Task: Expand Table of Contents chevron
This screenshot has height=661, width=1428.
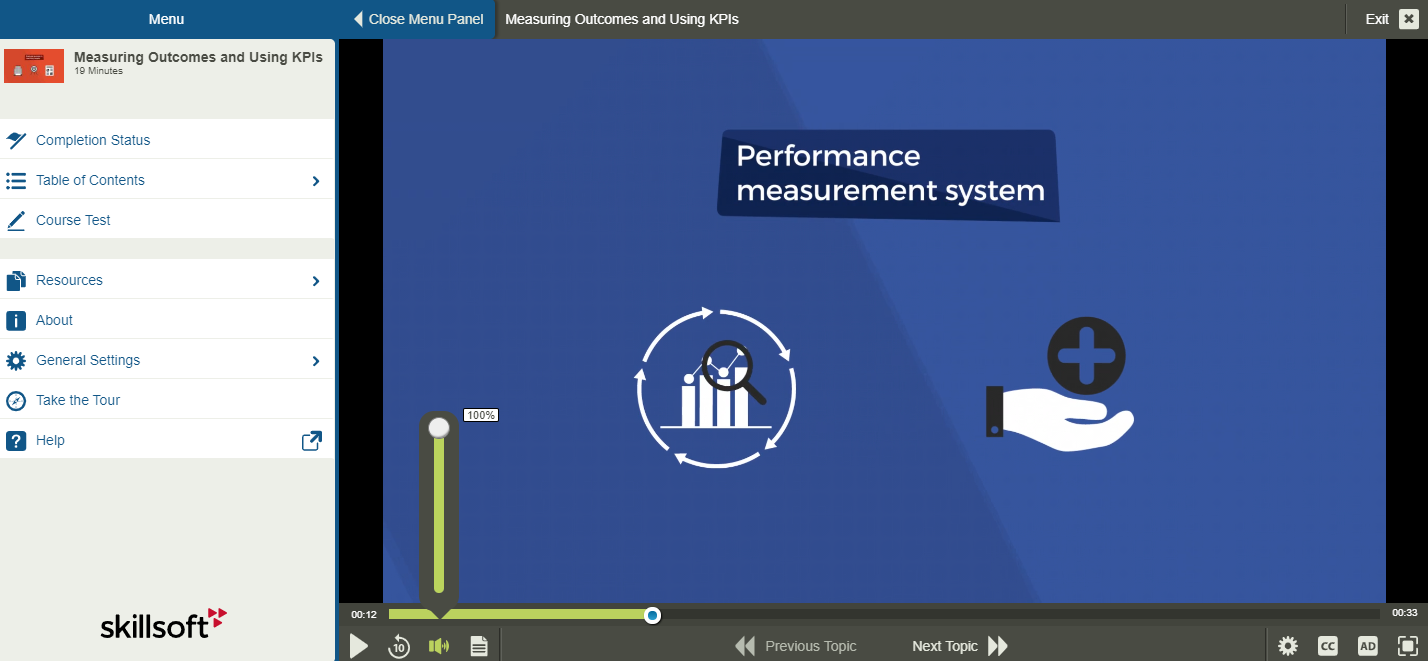Action: pyautogui.click(x=316, y=181)
